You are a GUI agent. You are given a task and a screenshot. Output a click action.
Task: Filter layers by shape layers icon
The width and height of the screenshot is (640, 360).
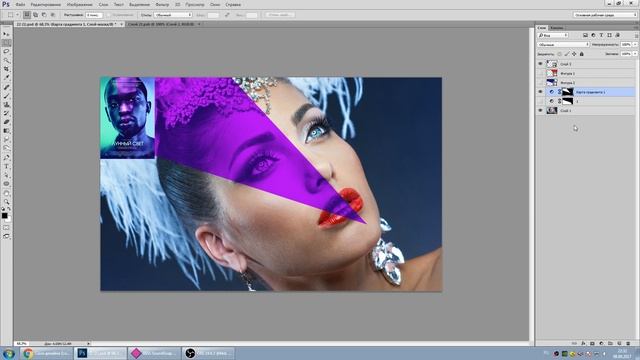609,36
